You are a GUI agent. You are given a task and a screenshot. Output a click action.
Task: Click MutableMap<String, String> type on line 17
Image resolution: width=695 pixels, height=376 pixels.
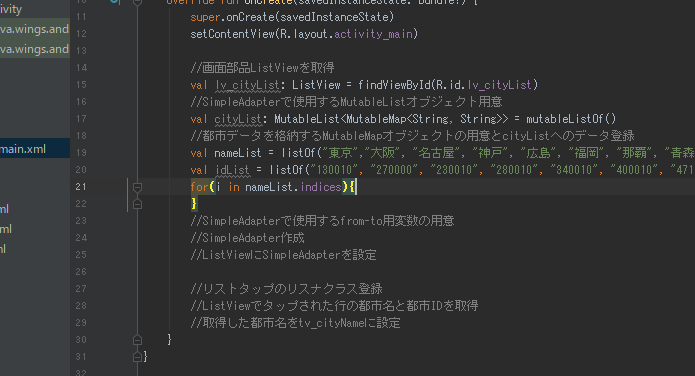(423, 119)
